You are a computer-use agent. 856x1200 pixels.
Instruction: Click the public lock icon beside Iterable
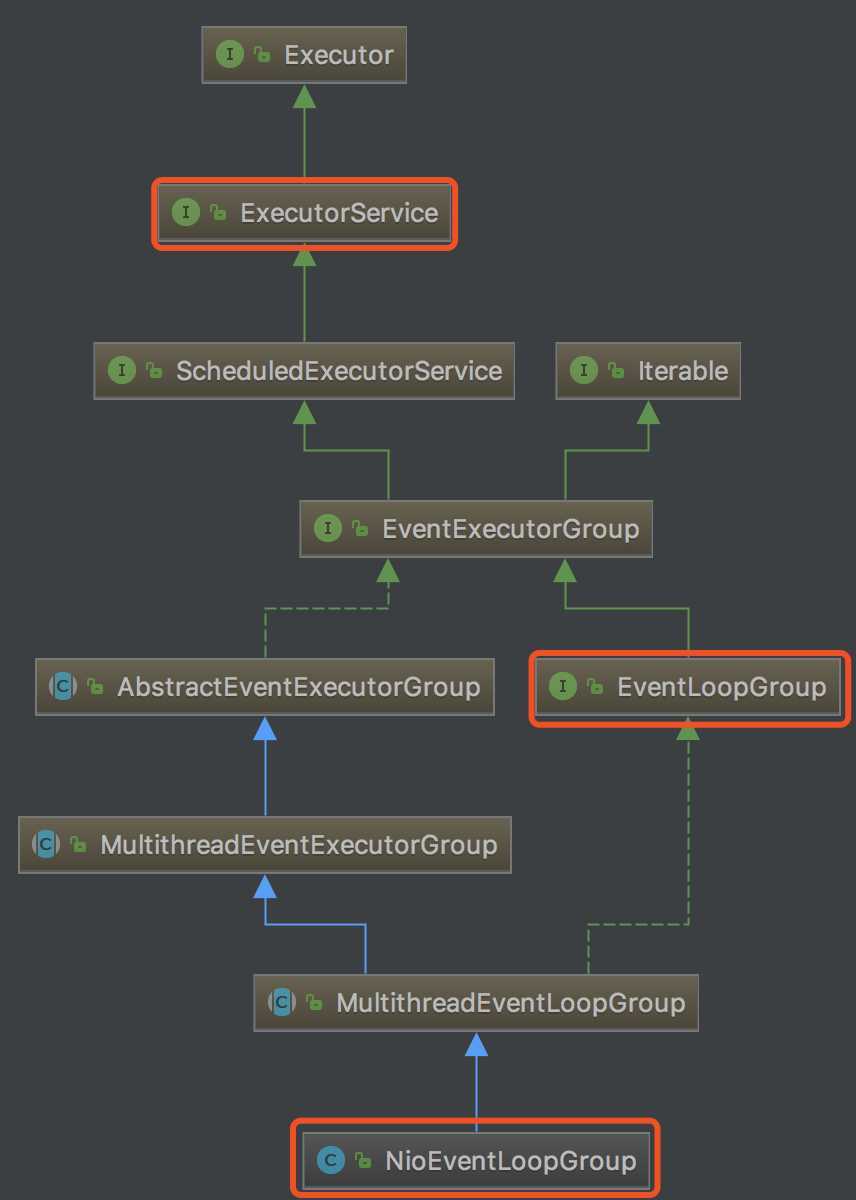(615, 372)
